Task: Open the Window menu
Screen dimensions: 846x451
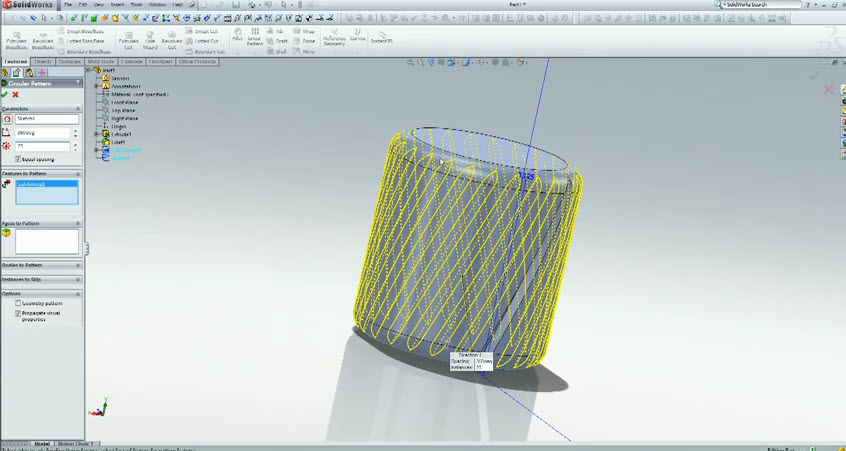Action: [158, 4]
